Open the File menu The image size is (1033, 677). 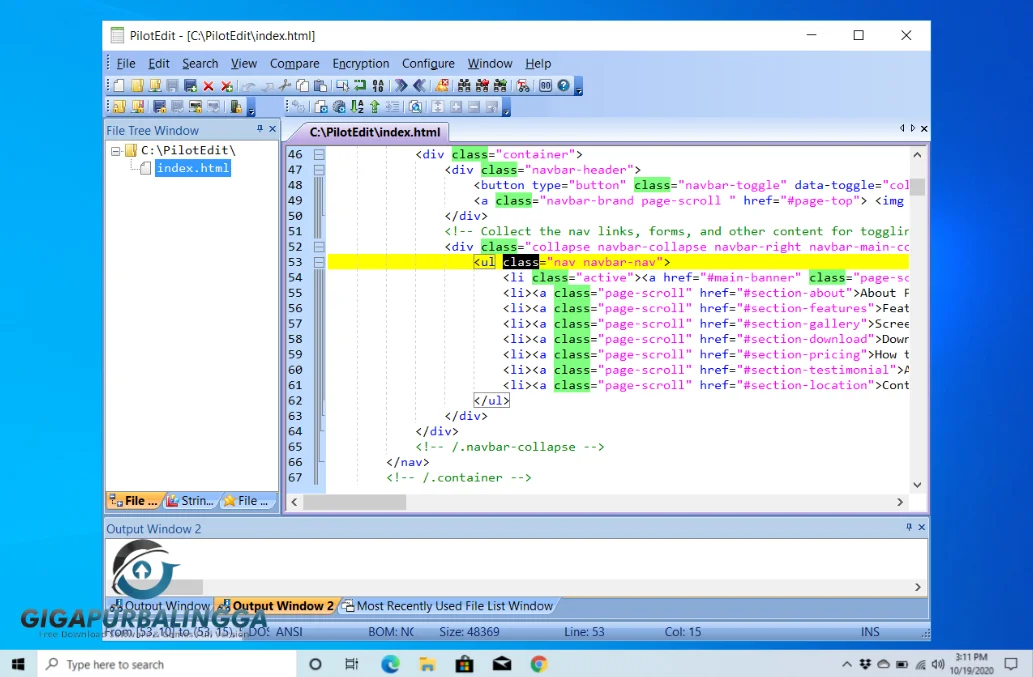[126, 63]
